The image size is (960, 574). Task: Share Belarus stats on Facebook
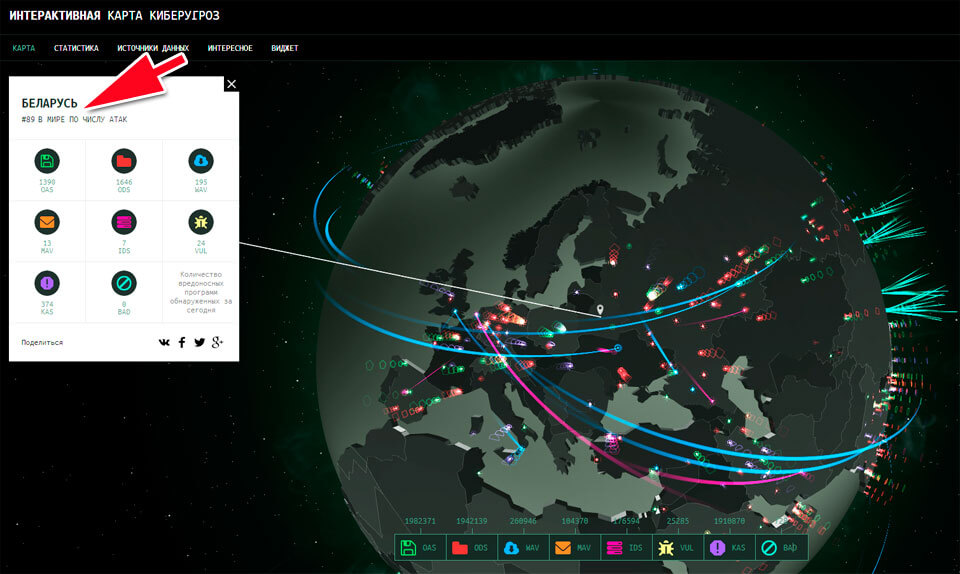click(x=182, y=342)
